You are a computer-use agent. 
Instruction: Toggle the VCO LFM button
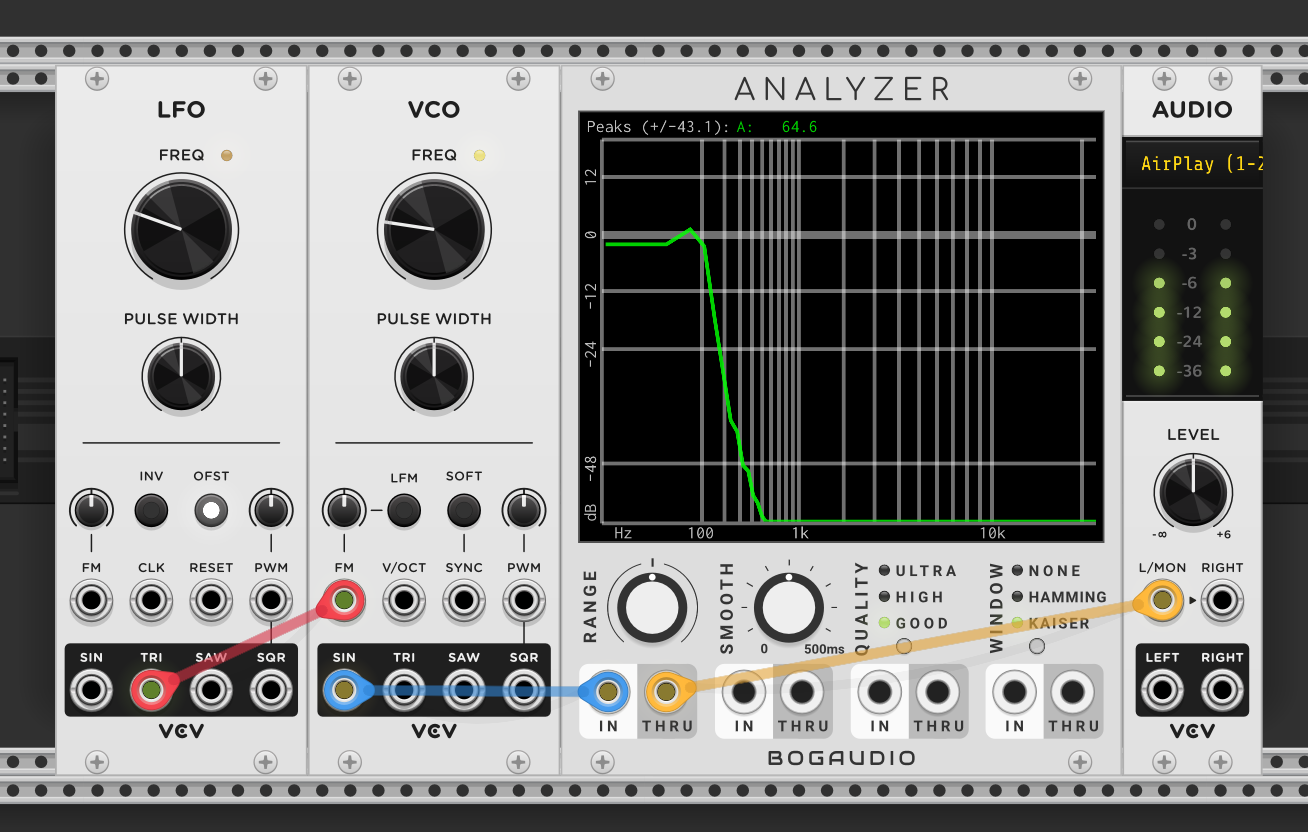pos(404,510)
